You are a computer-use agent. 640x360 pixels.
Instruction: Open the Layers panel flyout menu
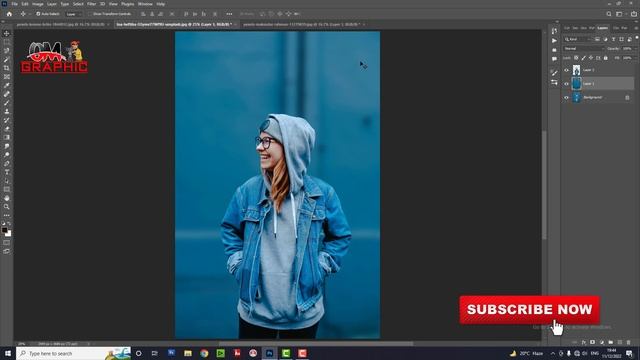[x=636, y=28]
